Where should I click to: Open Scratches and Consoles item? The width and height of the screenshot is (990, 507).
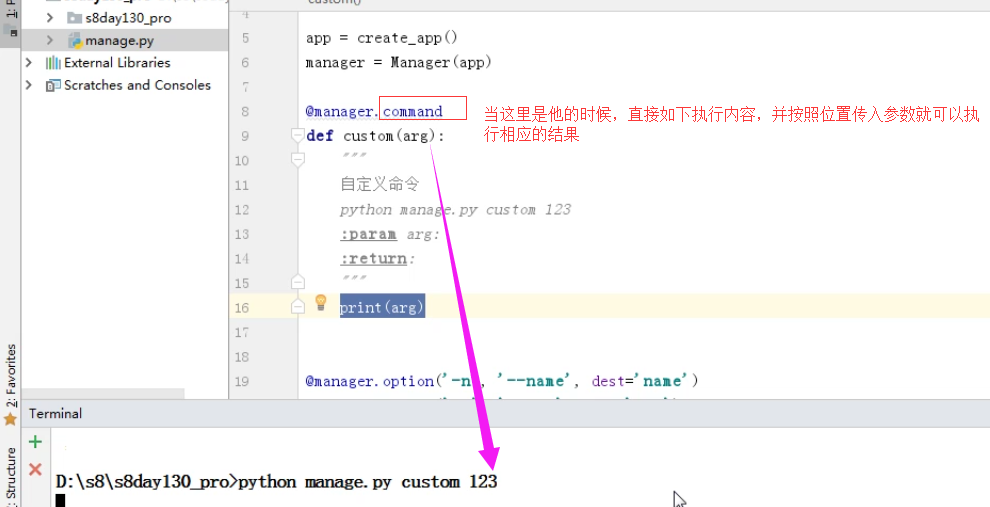pos(137,85)
